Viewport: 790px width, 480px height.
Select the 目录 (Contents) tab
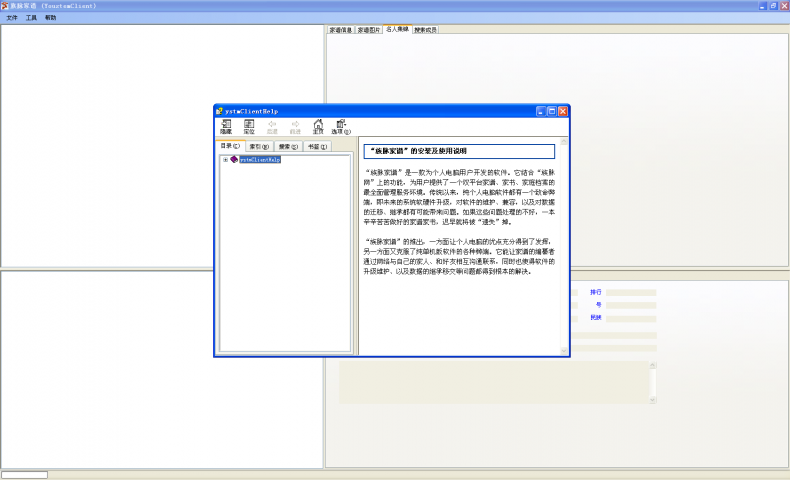(230, 146)
